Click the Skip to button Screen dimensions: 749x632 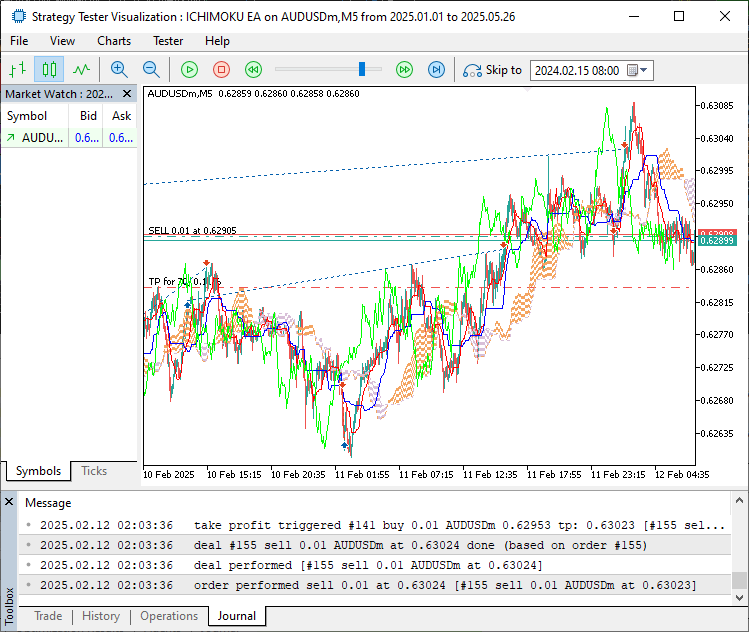click(x=492, y=70)
